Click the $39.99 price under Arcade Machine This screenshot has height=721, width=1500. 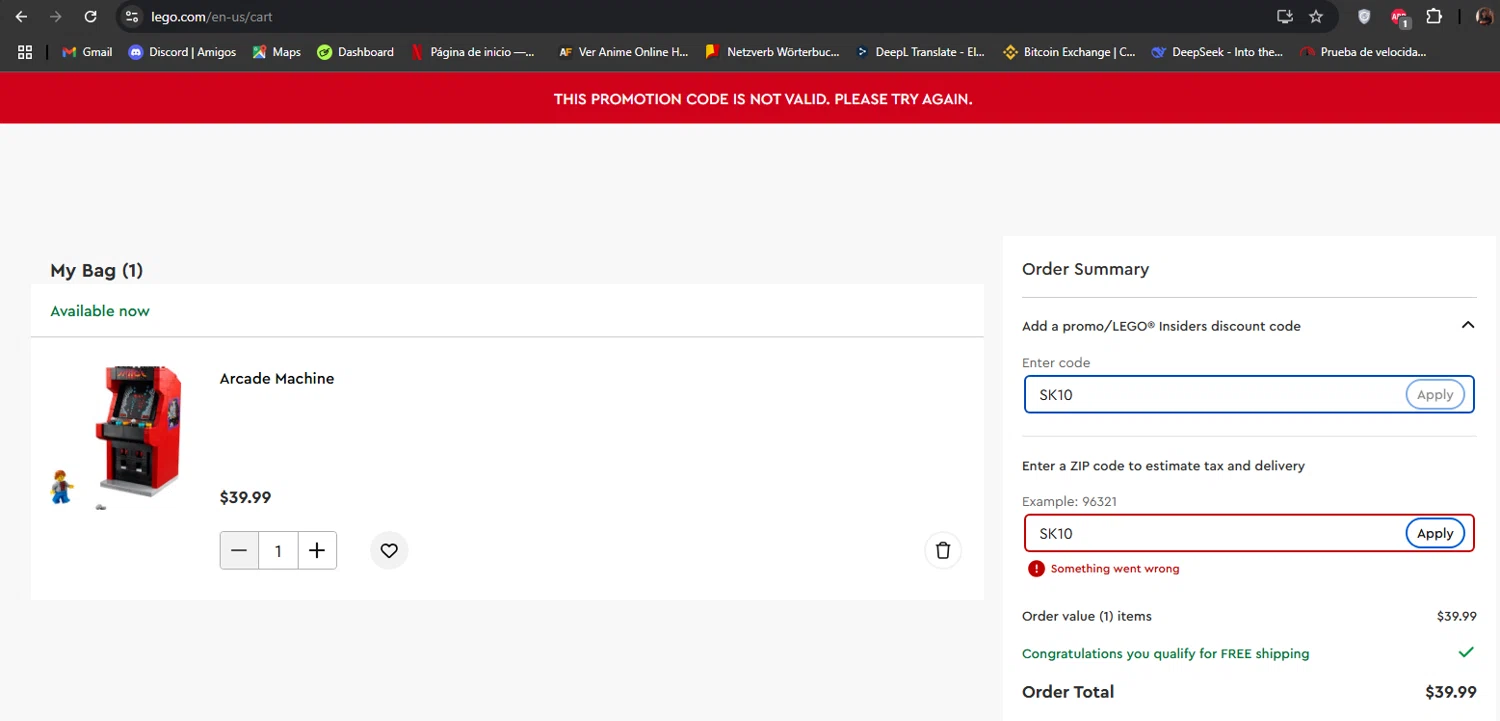click(x=245, y=497)
